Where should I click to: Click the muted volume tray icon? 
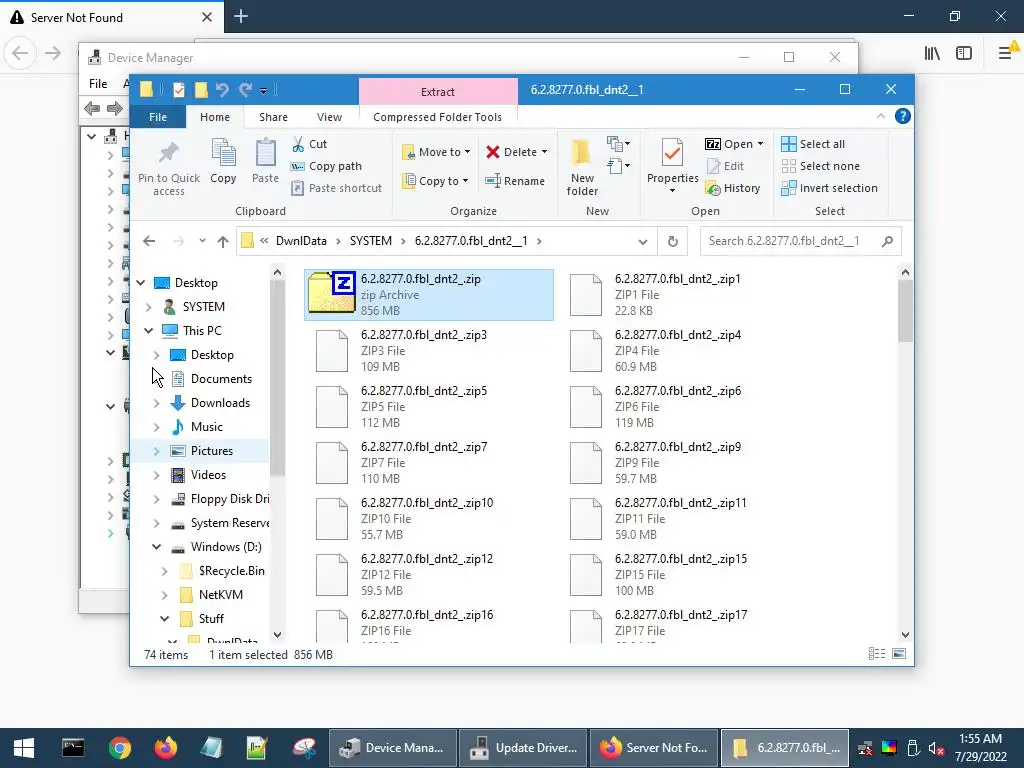tap(936, 748)
